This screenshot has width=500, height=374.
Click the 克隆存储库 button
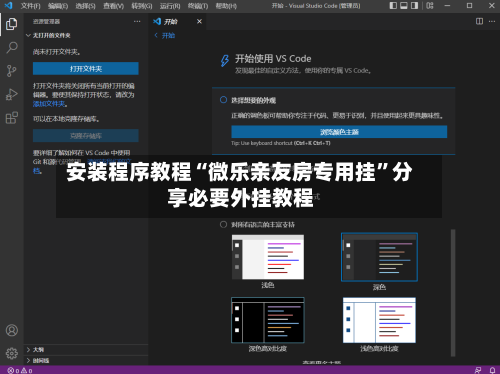86,136
